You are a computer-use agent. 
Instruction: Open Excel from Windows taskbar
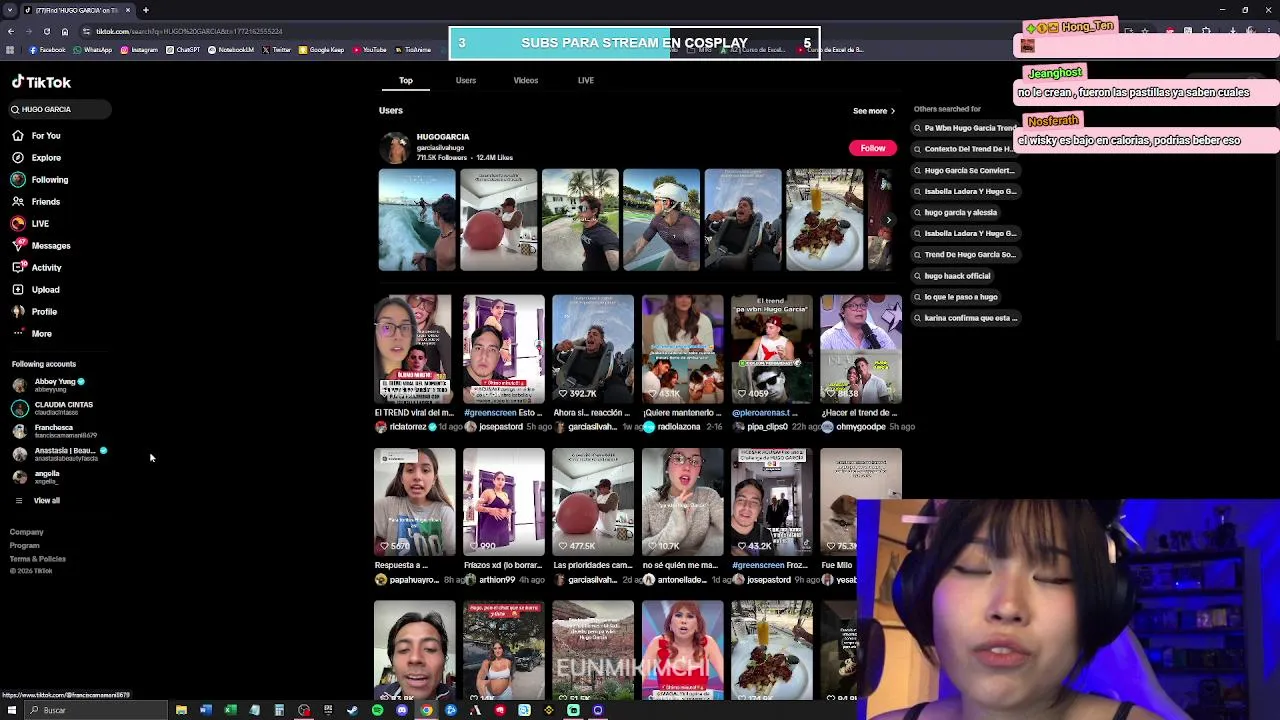pos(230,710)
